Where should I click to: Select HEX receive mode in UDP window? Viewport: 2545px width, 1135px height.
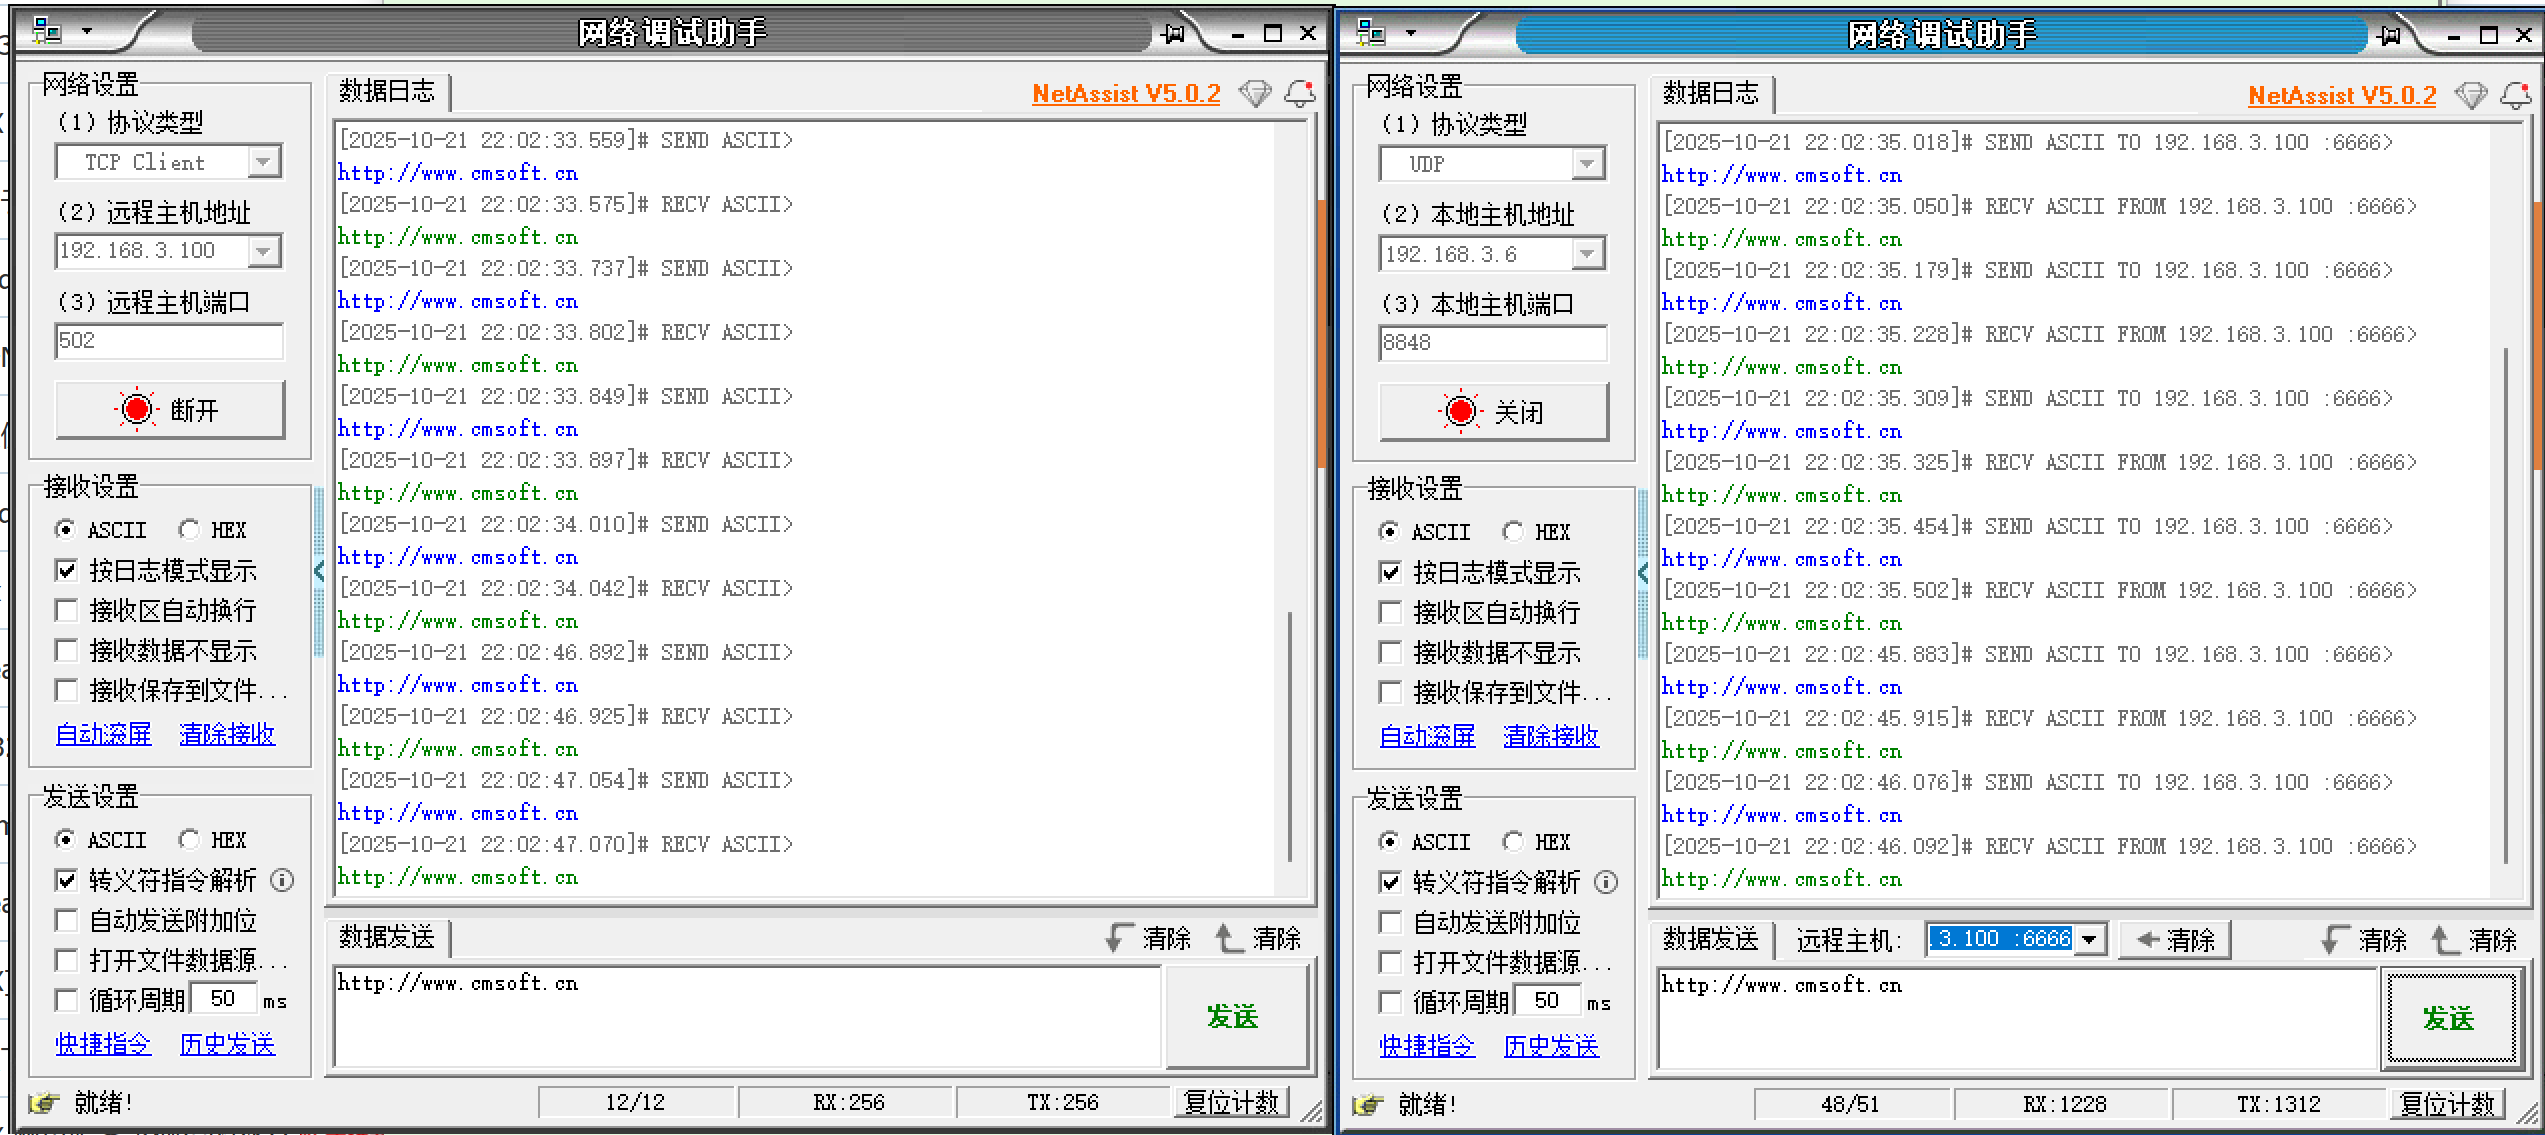[x=1512, y=532]
